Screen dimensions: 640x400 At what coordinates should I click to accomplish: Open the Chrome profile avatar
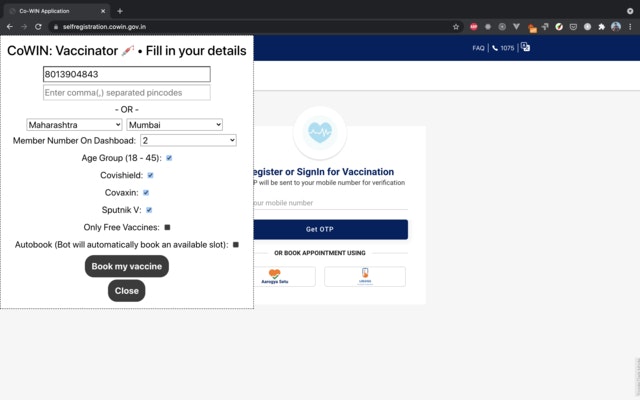(616, 27)
